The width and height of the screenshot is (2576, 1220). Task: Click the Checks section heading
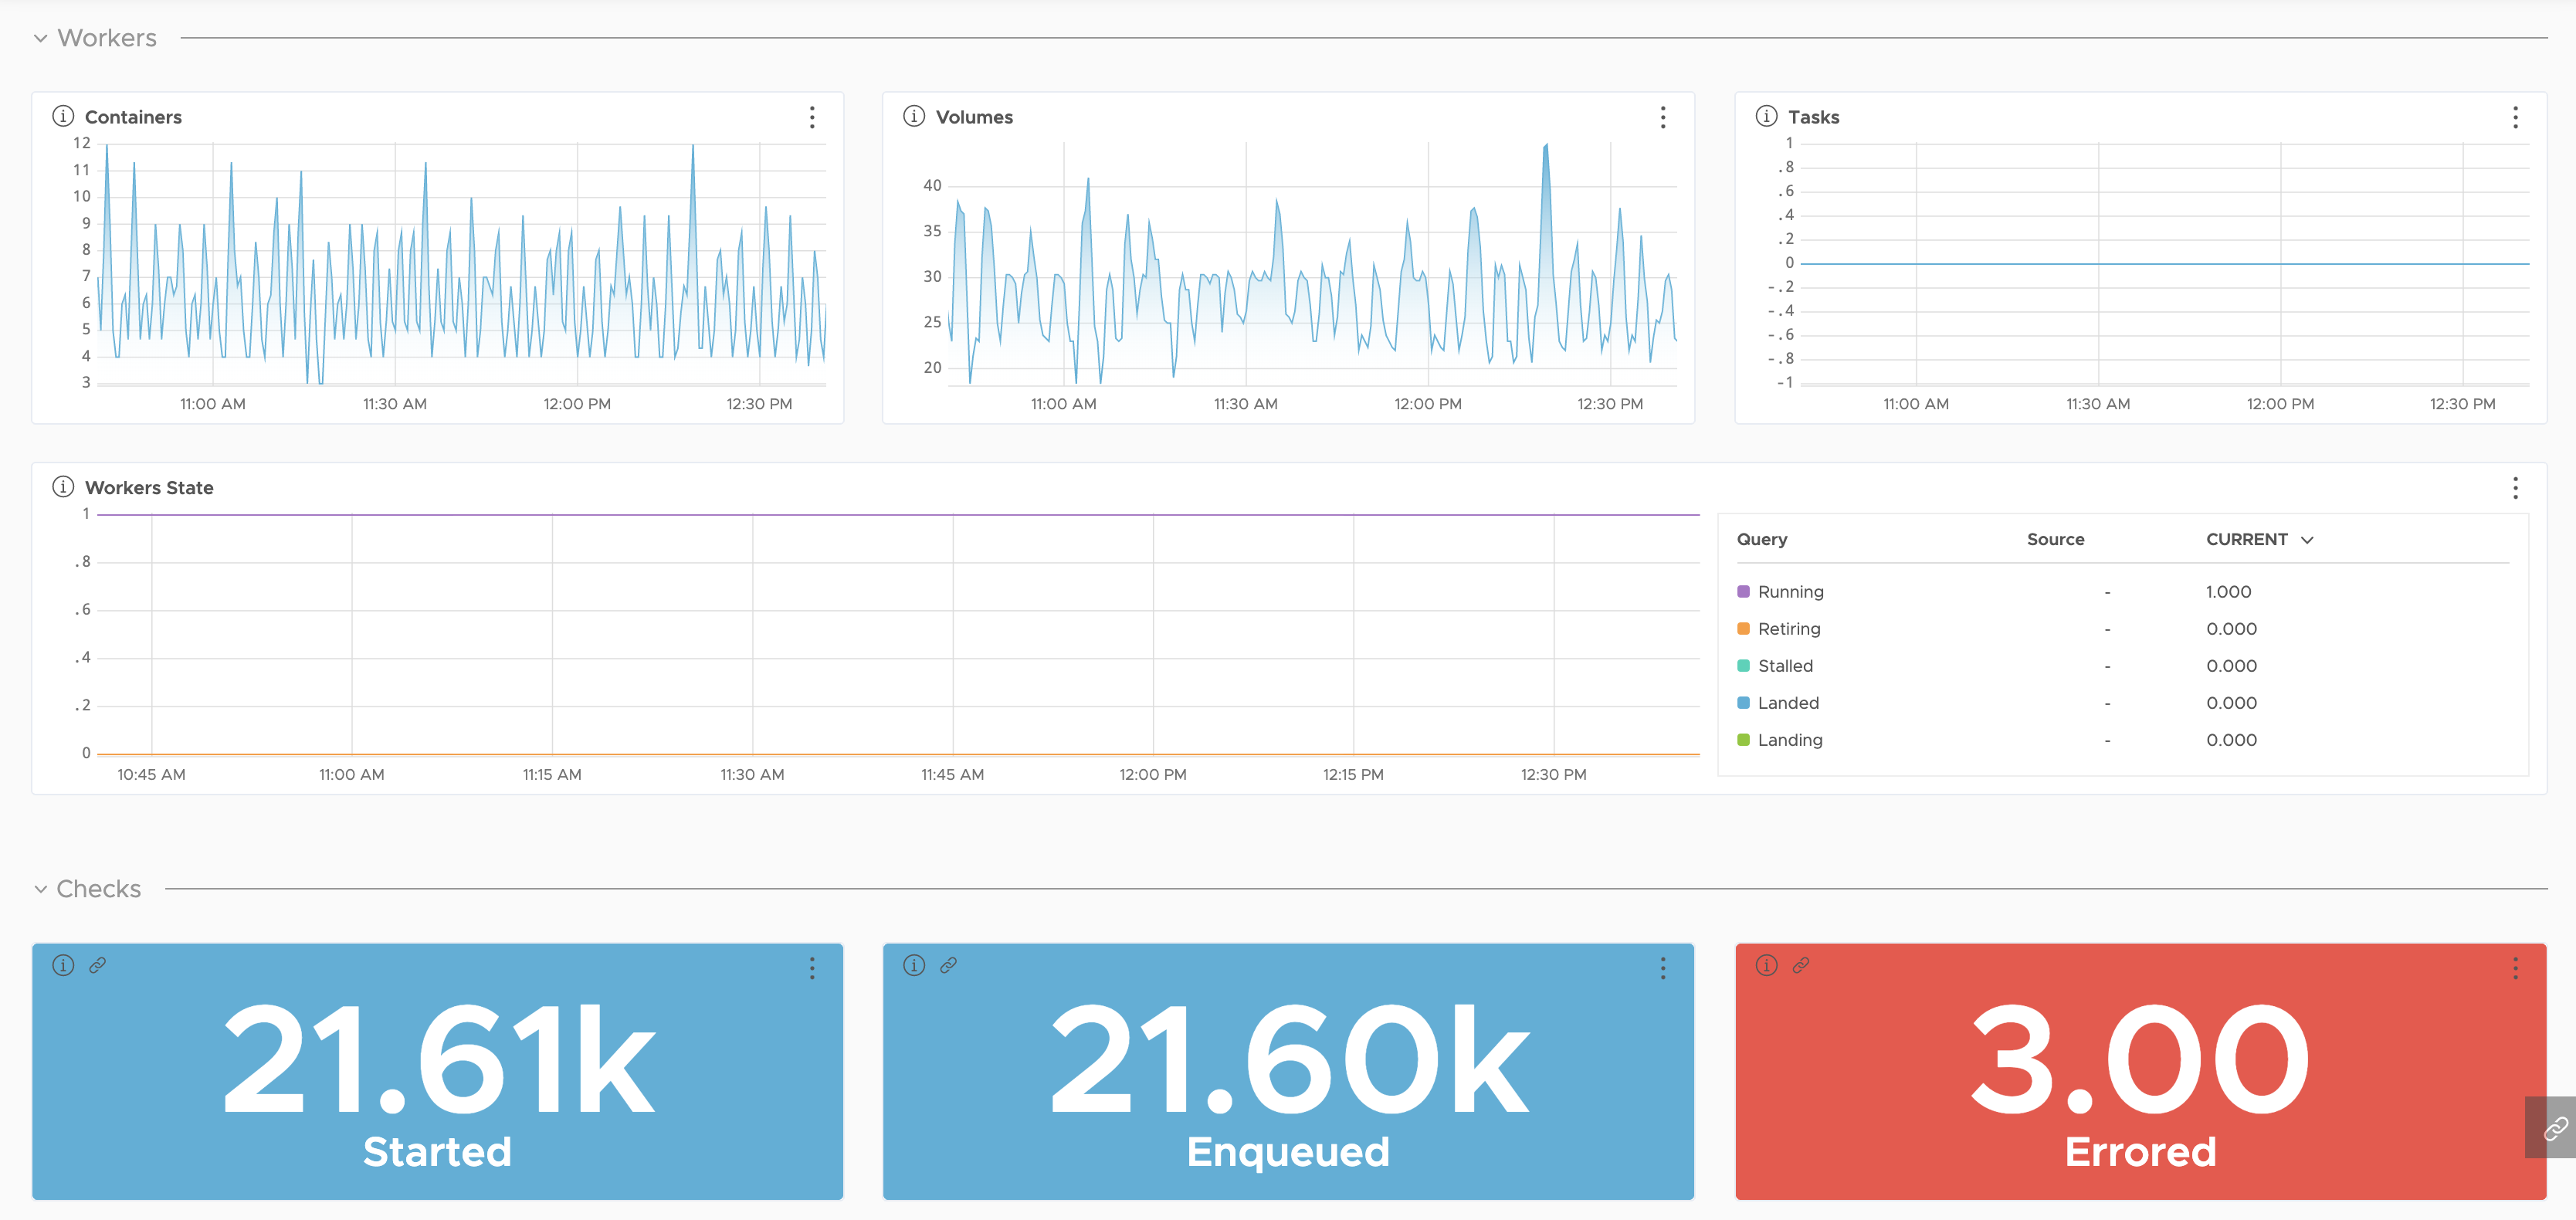[x=98, y=889]
